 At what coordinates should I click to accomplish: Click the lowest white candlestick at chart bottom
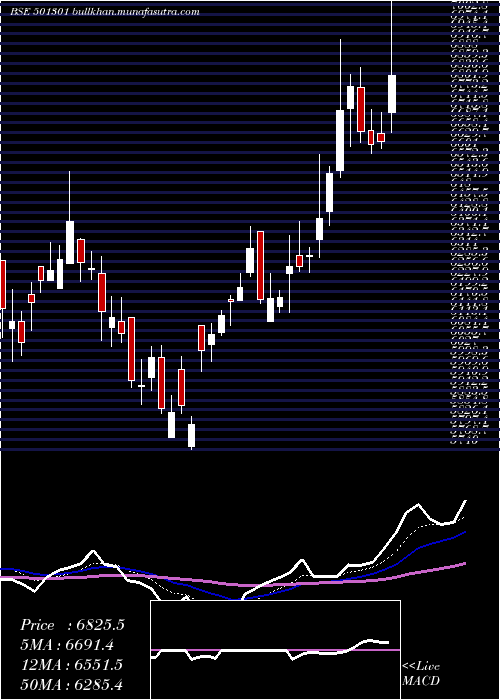192,435
